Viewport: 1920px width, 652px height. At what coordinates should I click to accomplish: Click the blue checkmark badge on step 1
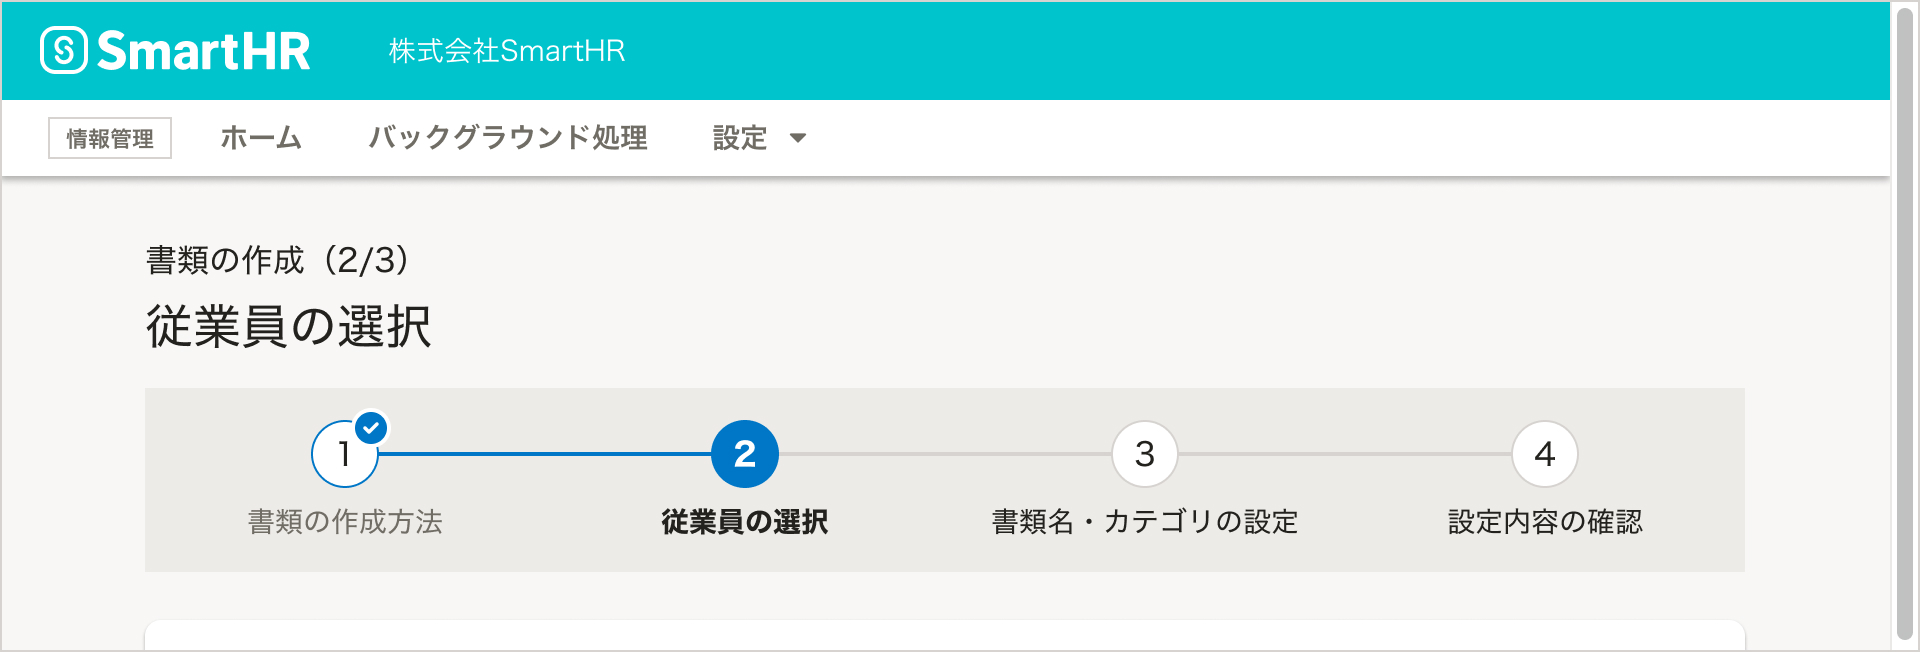[x=372, y=428]
